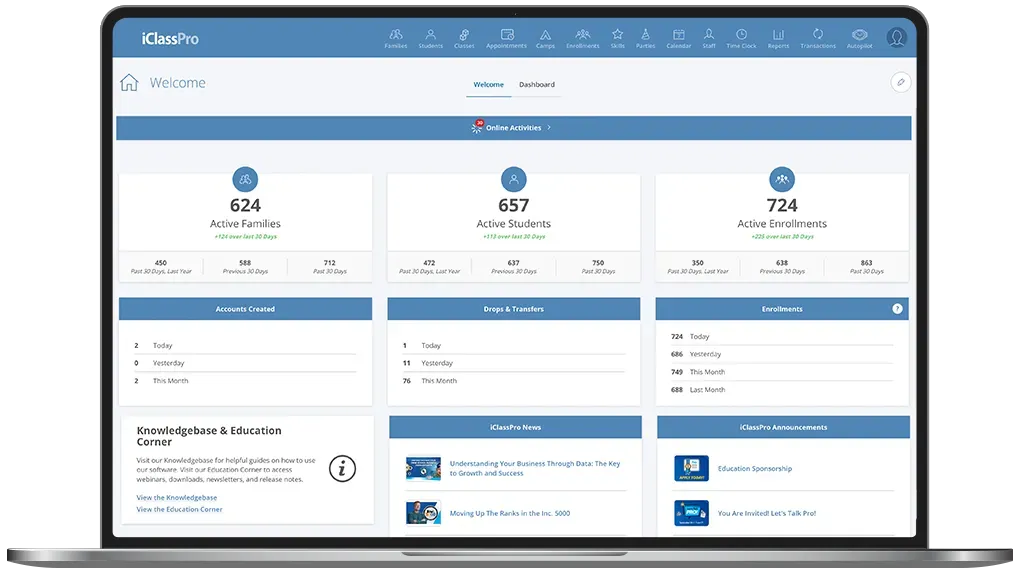Image resolution: width=1020 pixels, height=571 pixels.
Task: Click the Moving Up The Ranks news thumbnail
Action: click(423, 513)
